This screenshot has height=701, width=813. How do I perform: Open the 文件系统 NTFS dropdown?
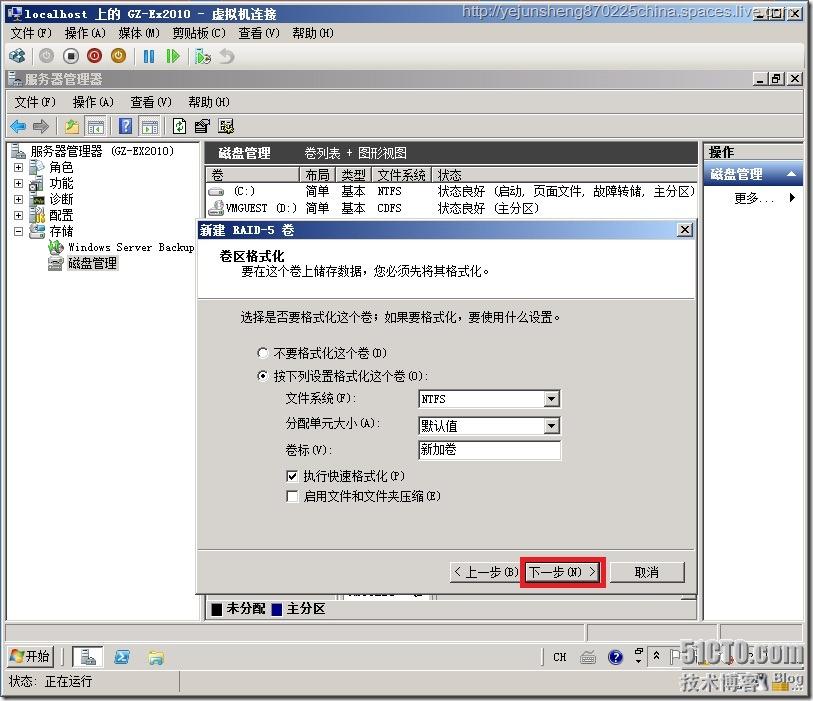coord(552,399)
